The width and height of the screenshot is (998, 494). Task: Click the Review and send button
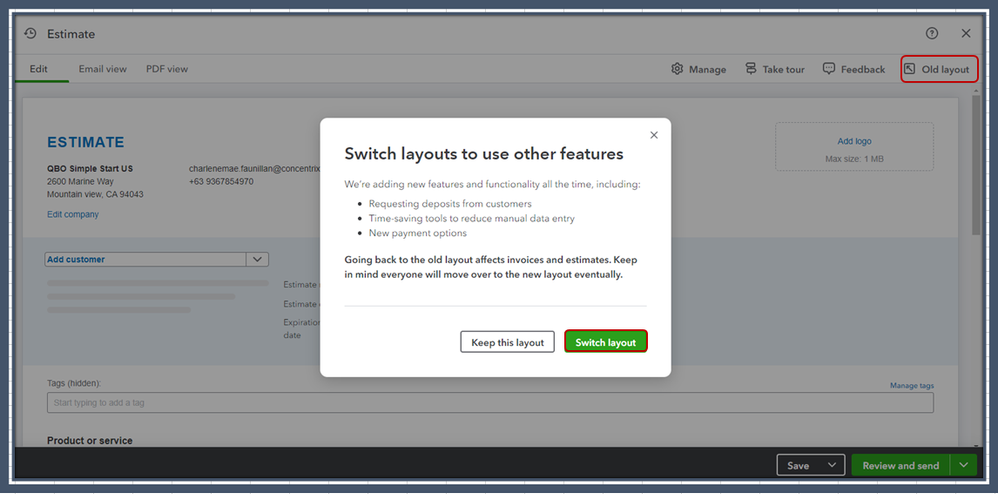(901, 465)
